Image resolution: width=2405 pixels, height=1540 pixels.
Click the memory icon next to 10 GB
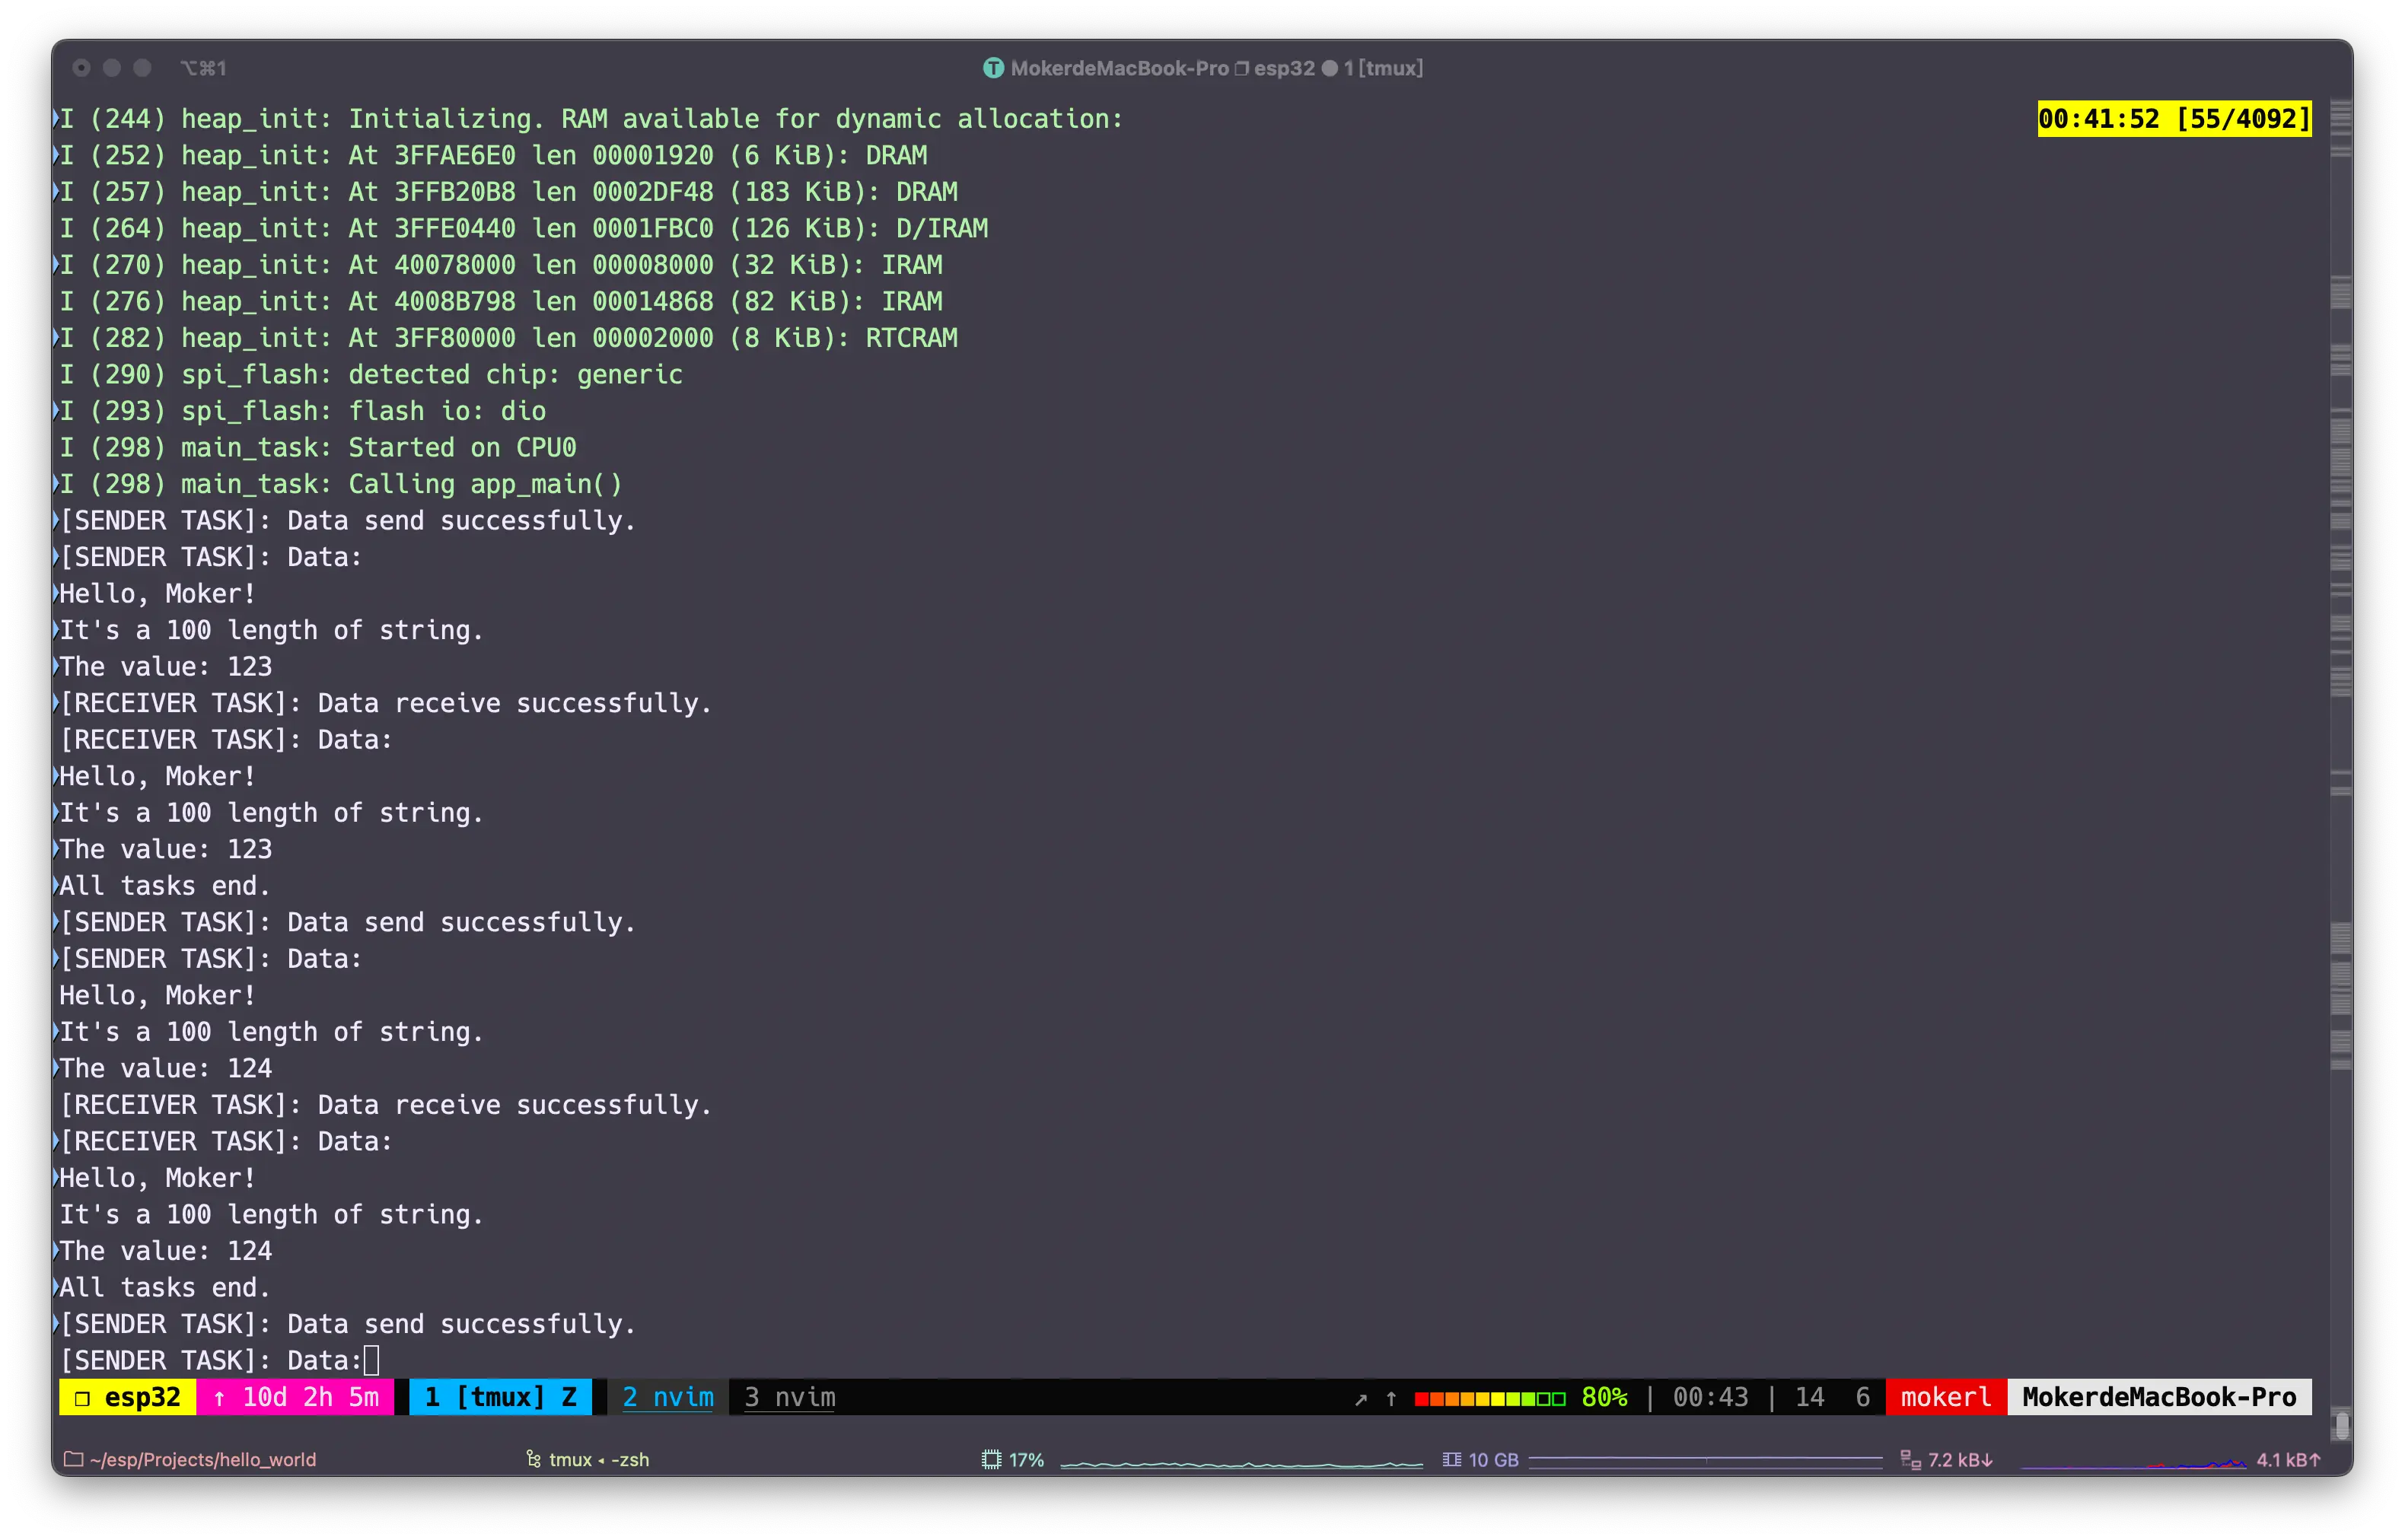(1451, 1459)
